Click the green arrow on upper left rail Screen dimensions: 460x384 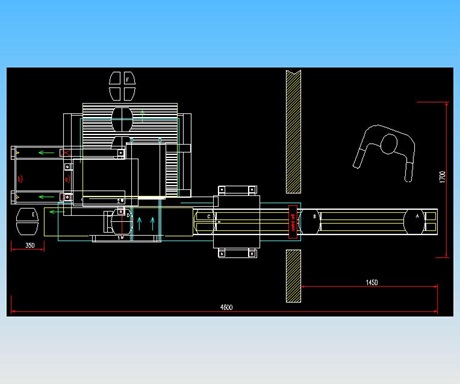click(x=46, y=153)
